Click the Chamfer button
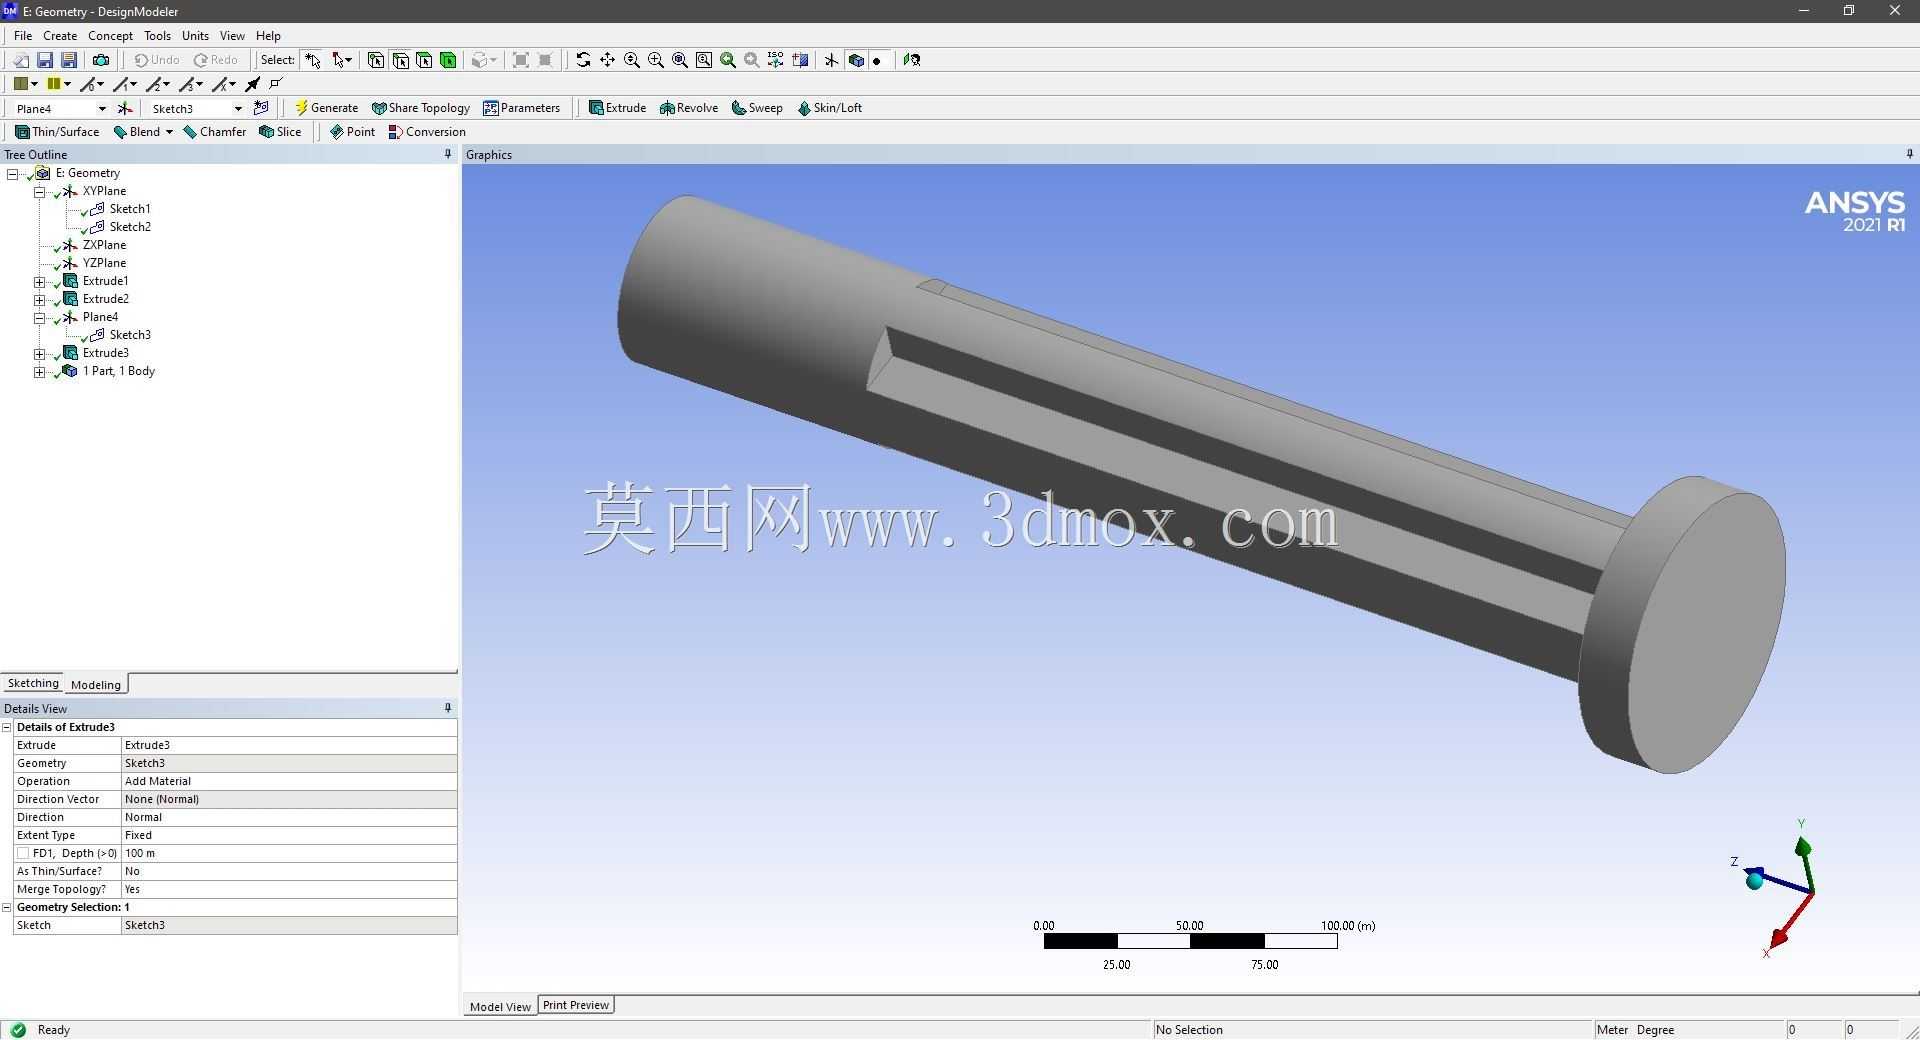Image resolution: width=1920 pixels, height=1040 pixels. point(214,132)
